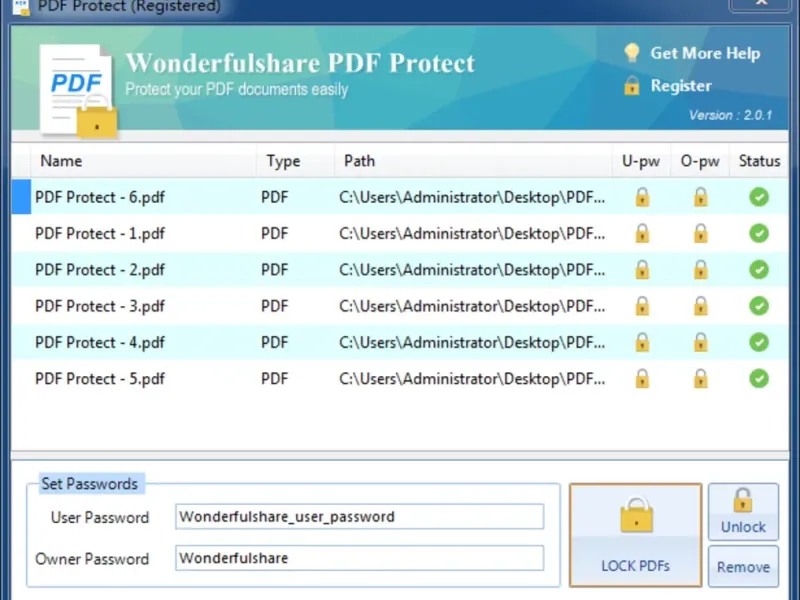Click the Set Passwords group label
800x600 pixels.
tap(90, 484)
